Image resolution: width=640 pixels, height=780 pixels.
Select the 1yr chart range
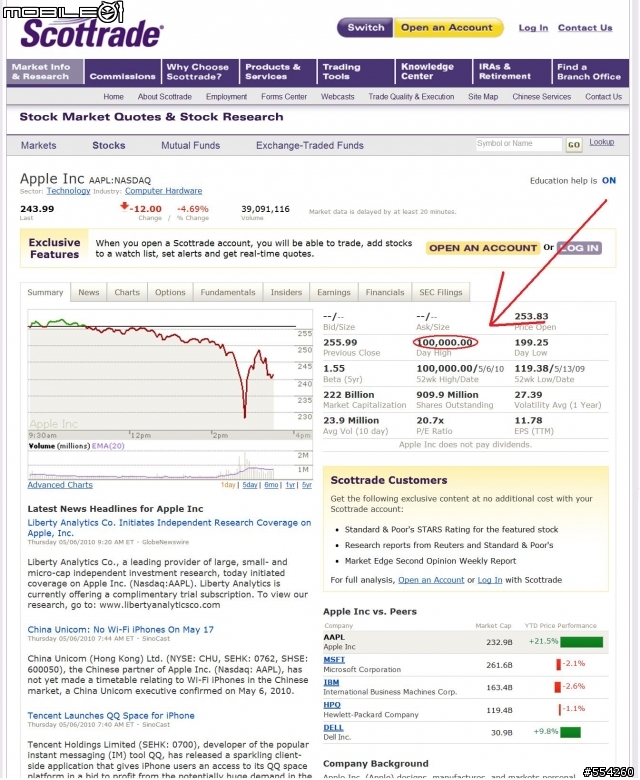pyautogui.click(x=290, y=485)
